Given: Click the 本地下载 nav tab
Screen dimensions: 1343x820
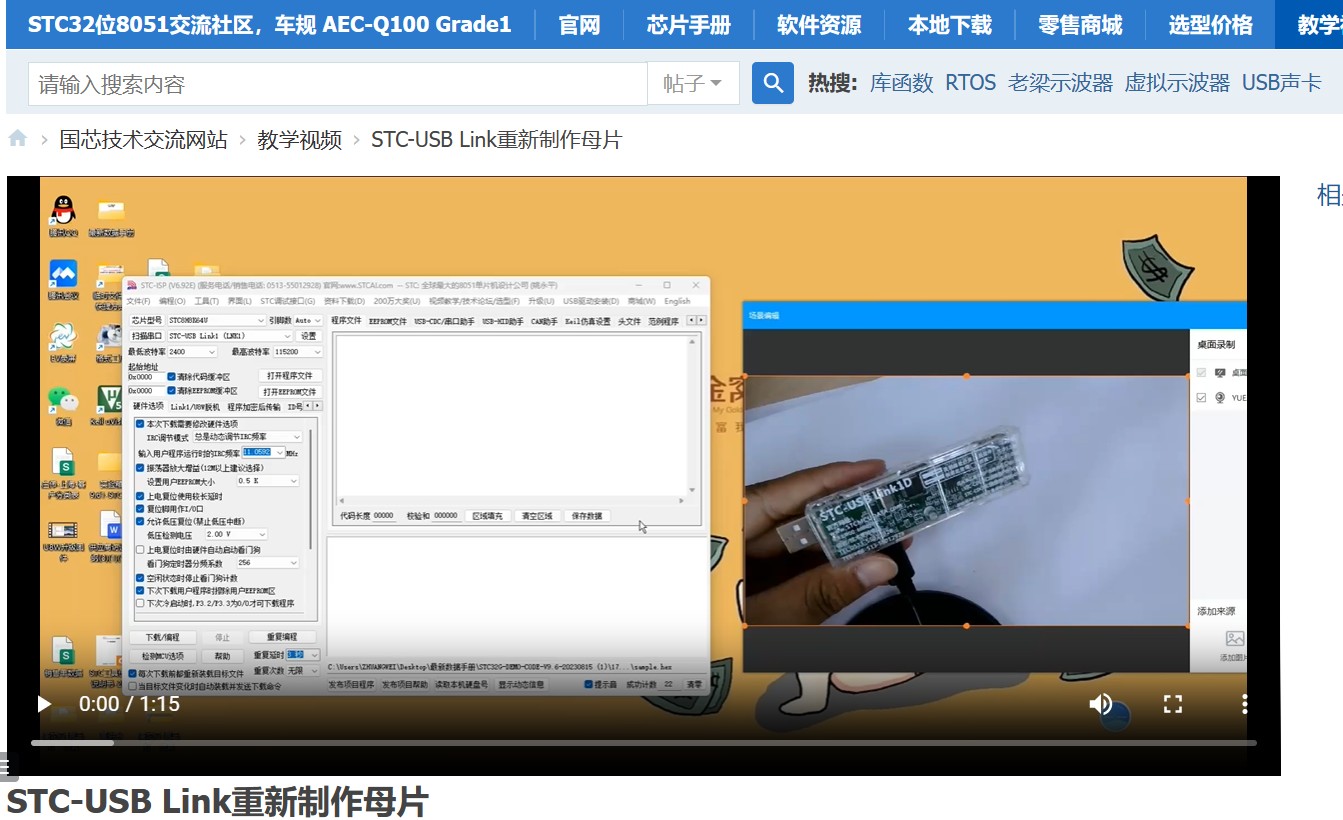Looking at the screenshot, I should pyautogui.click(x=950, y=25).
